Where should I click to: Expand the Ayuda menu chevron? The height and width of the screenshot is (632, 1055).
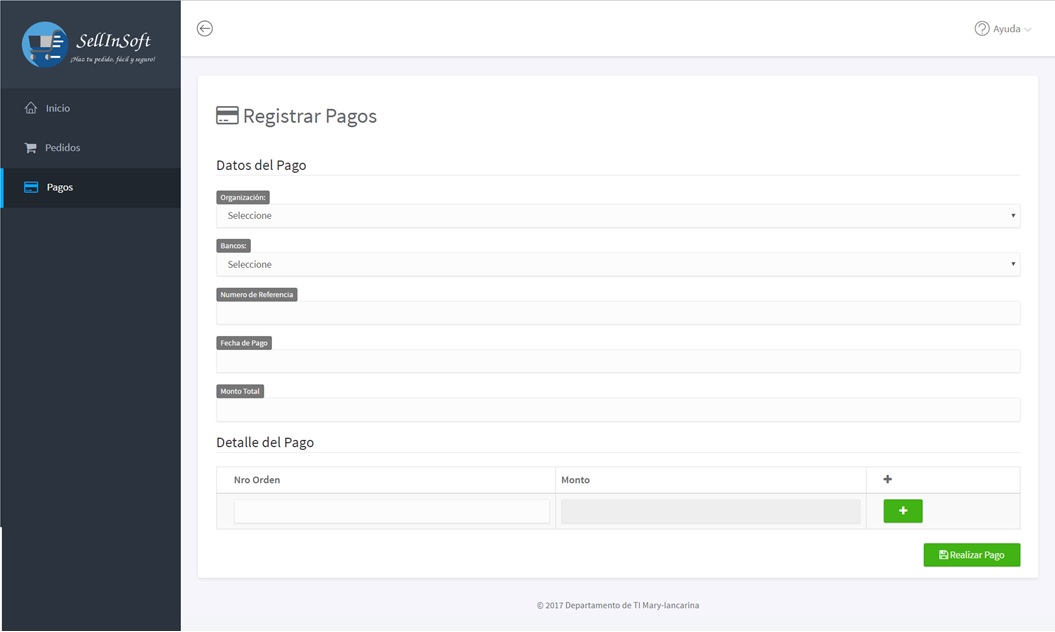(1027, 30)
